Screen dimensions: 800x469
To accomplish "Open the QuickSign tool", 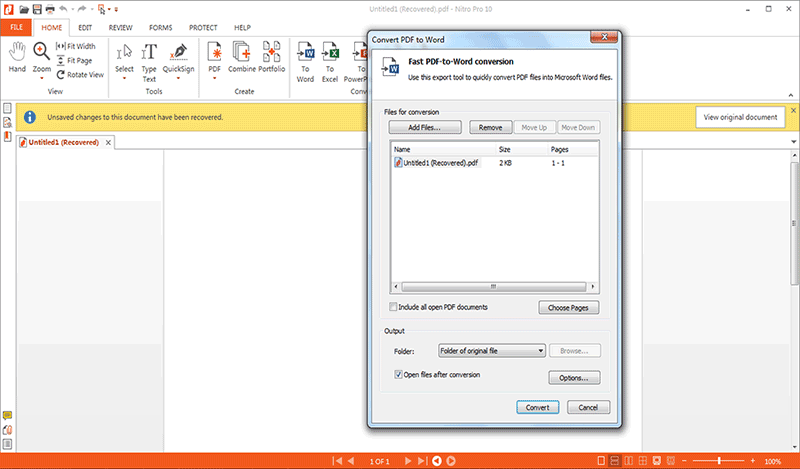I will pos(179,58).
